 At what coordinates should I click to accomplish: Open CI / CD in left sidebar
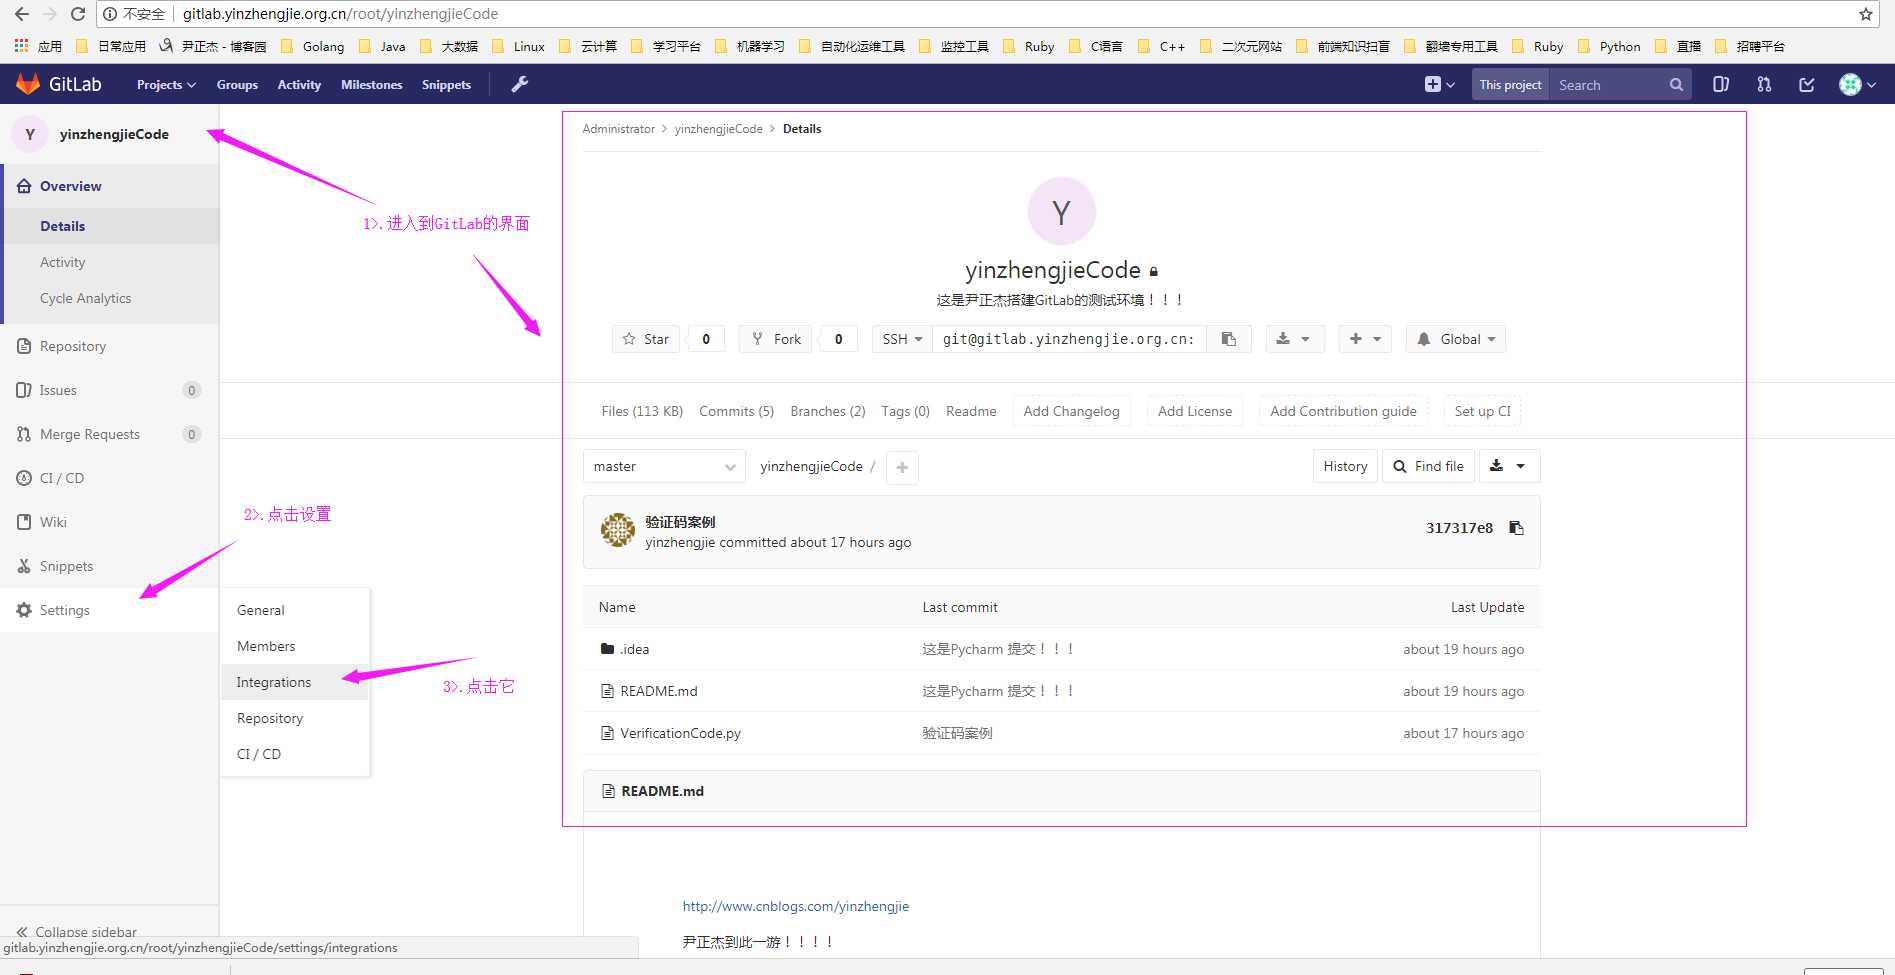(110, 478)
